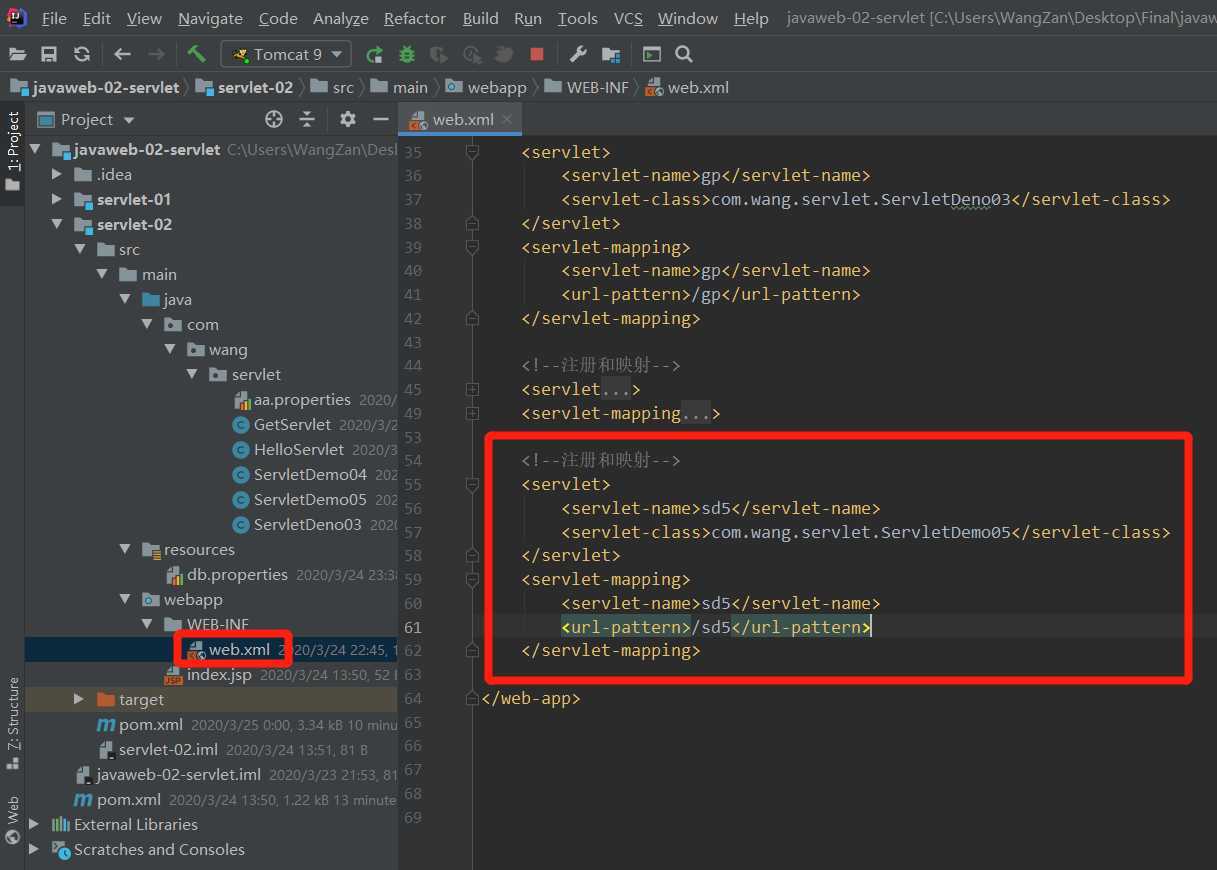
Task: Open the Refactor menu
Action: click(415, 19)
